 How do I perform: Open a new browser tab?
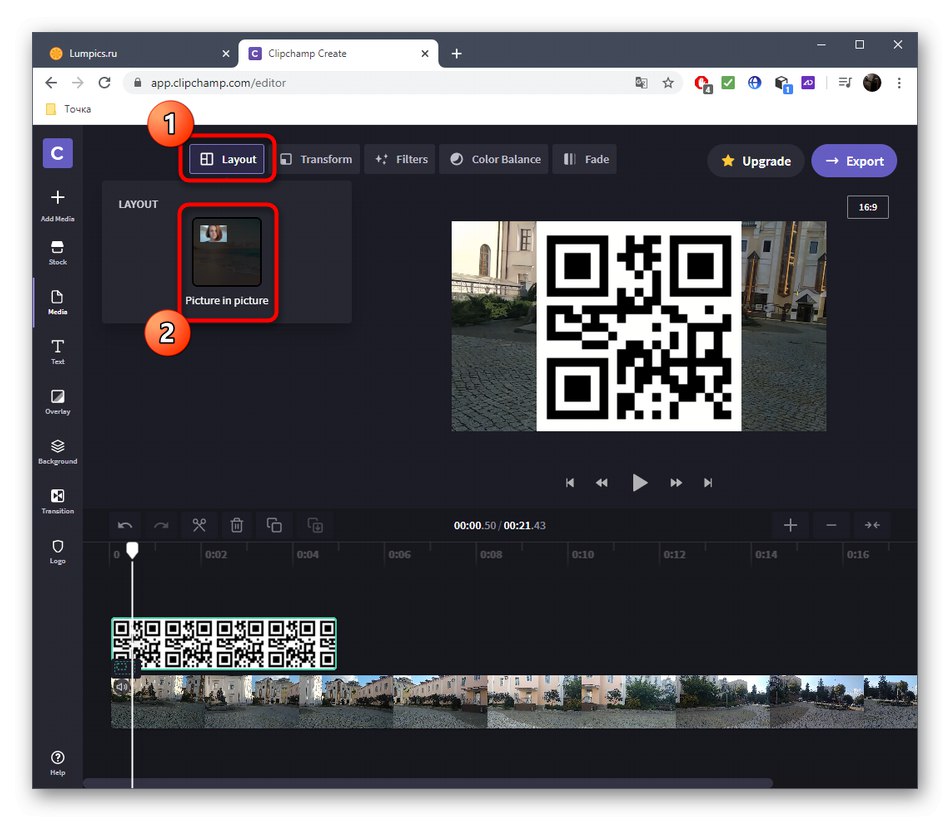[x=457, y=53]
